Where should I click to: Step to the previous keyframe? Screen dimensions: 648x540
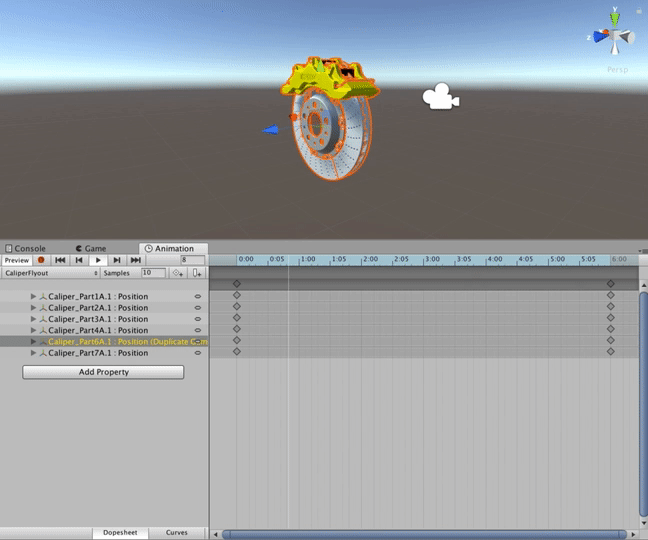pyautogui.click(x=79, y=260)
